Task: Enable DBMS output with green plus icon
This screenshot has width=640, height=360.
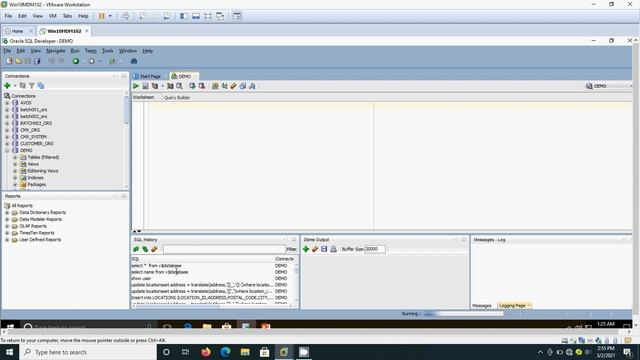Action: [x=306, y=249]
